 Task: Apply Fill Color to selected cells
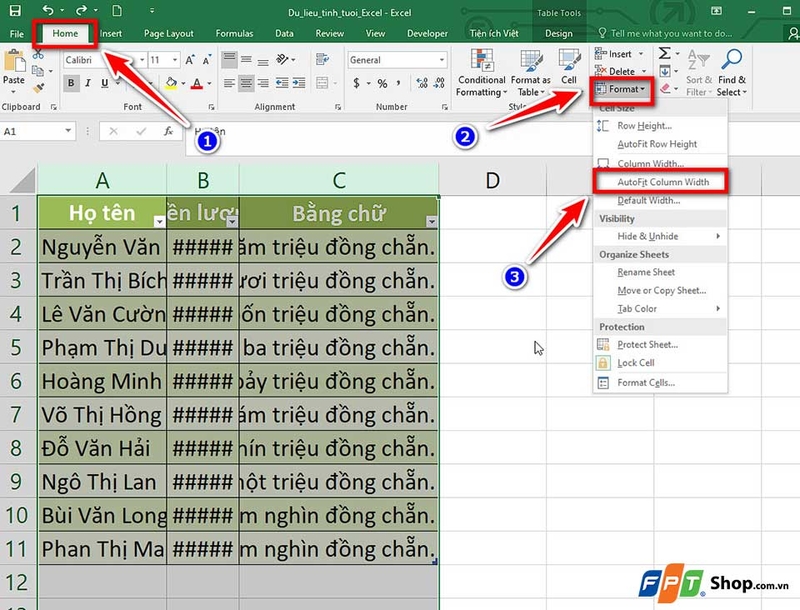(171, 82)
